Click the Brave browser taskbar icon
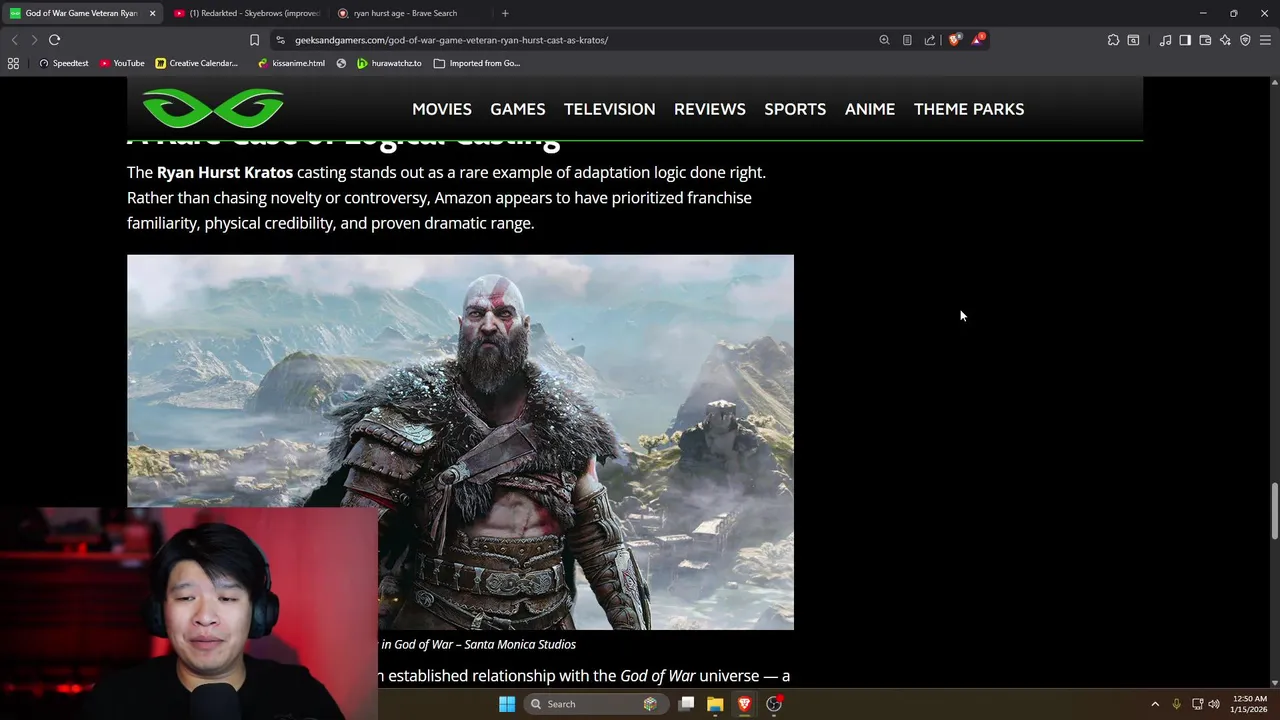This screenshot has width=1280, height=720. click(x=744, y=704)
